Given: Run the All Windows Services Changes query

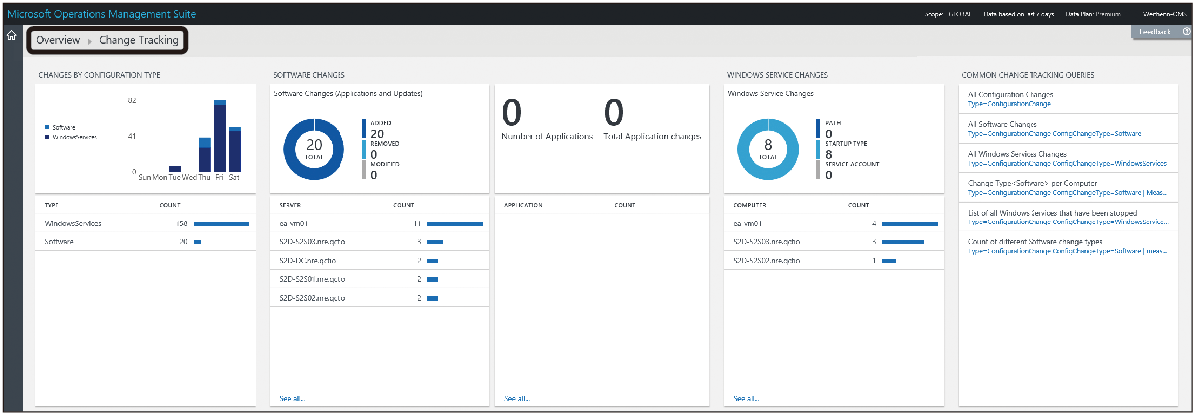Looking at the screenshot, I should [x=1019, y=158].
